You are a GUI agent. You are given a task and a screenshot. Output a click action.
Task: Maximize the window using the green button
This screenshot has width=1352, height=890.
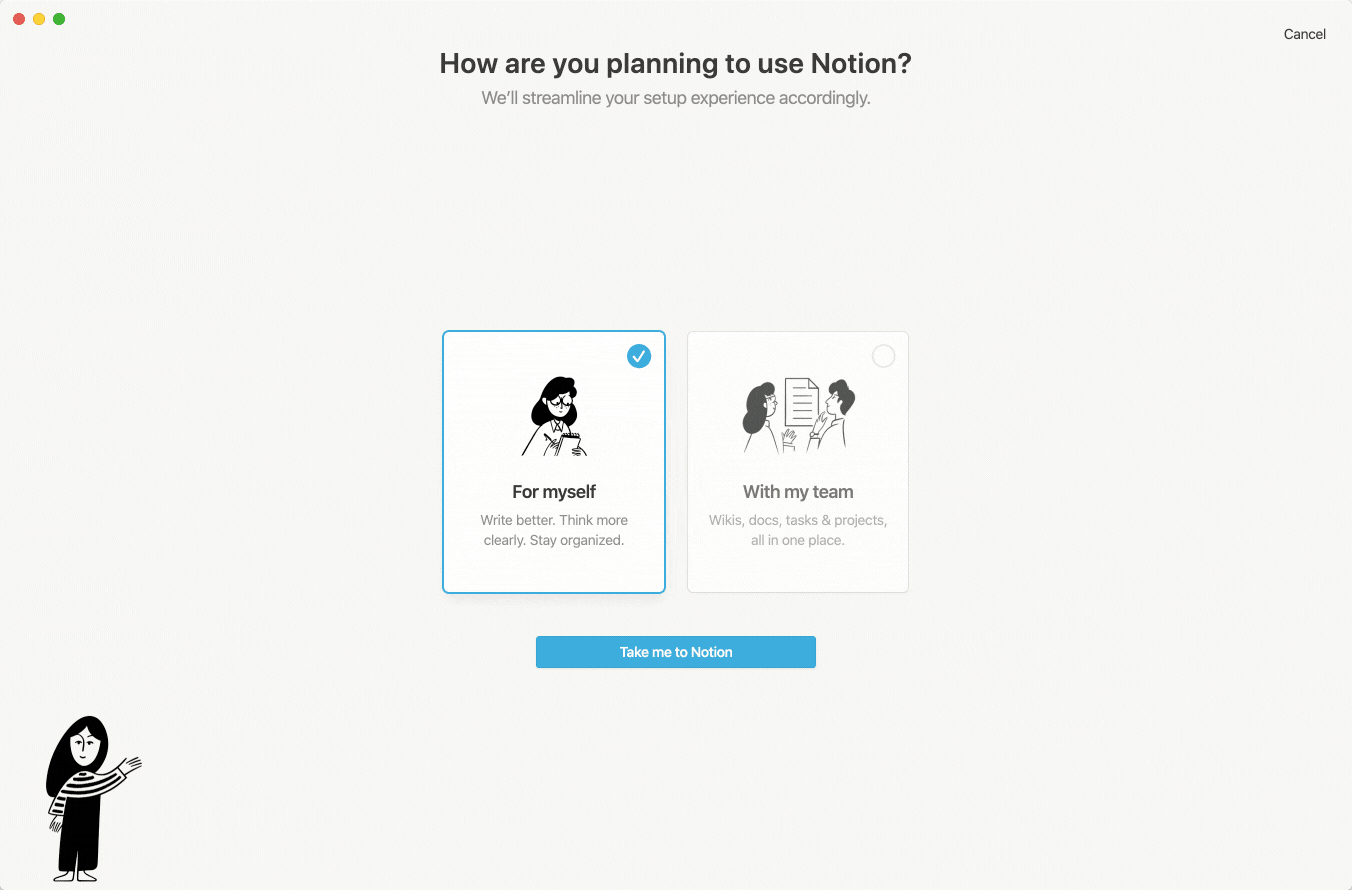tap(59, 19)
